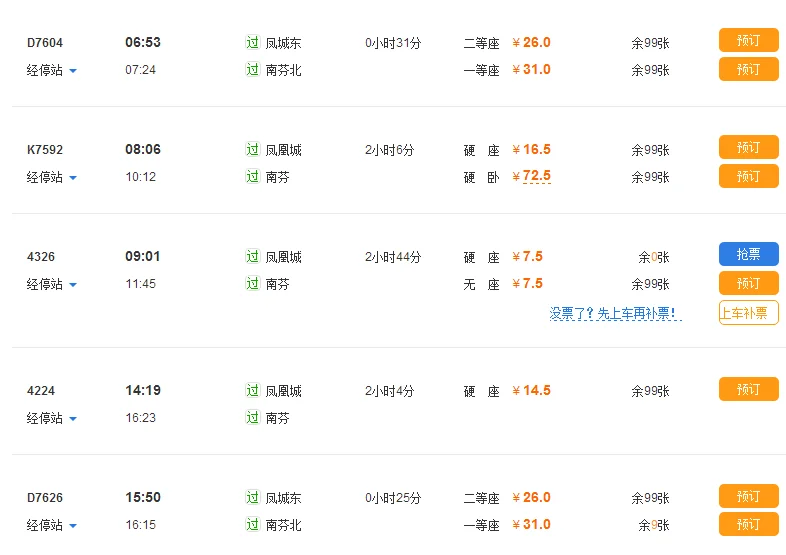Book the 二等座 ticket on D7604
This screenshot has width=786, height=555.
(x=748, y=41)
